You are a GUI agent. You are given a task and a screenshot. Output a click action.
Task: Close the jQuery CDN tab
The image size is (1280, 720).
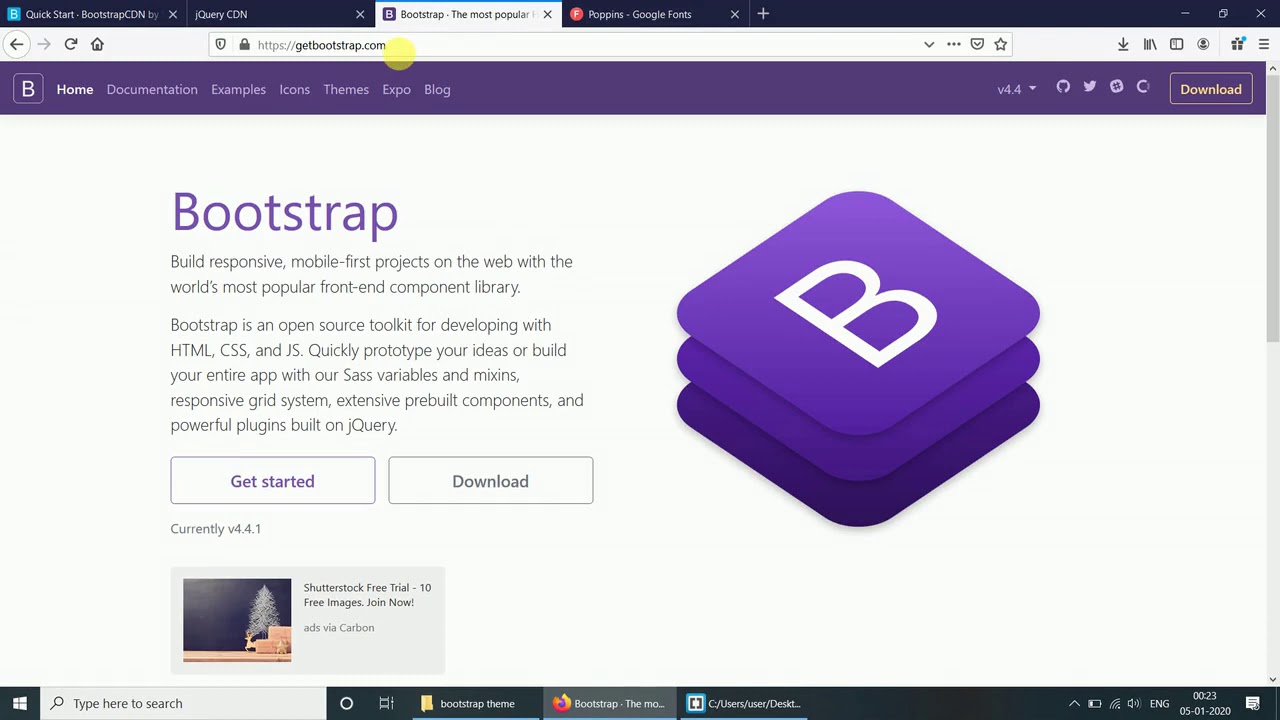360,14
